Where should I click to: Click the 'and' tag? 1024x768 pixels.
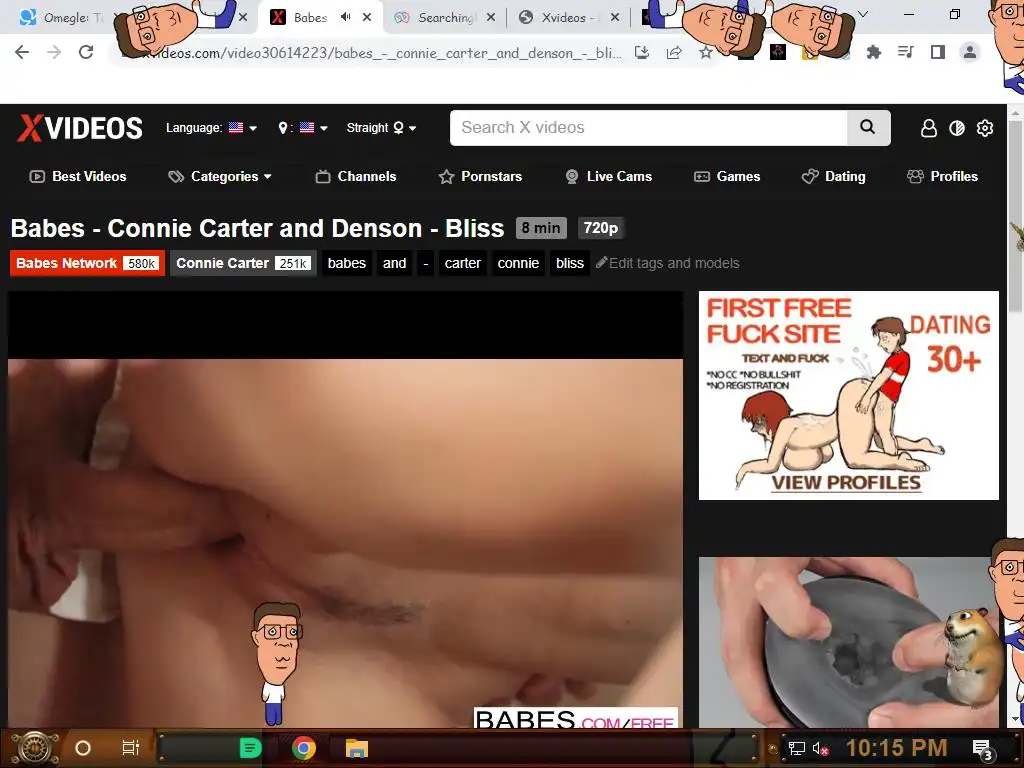pos(394,263)
